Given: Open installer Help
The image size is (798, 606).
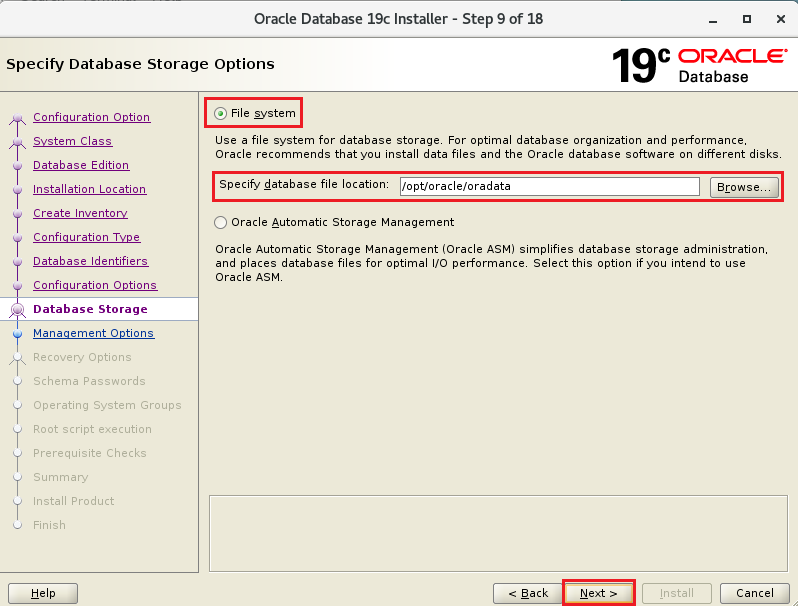Looking at the screenshot, I should click(x=43, y=593).
